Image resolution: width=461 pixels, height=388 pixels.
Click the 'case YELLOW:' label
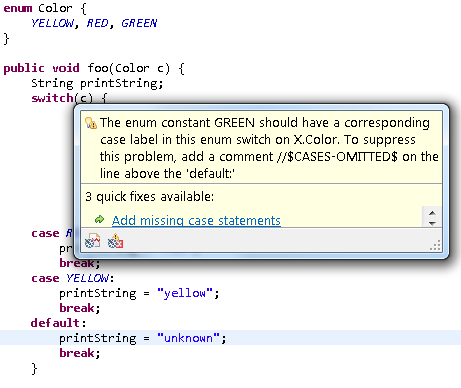point(73,278)
